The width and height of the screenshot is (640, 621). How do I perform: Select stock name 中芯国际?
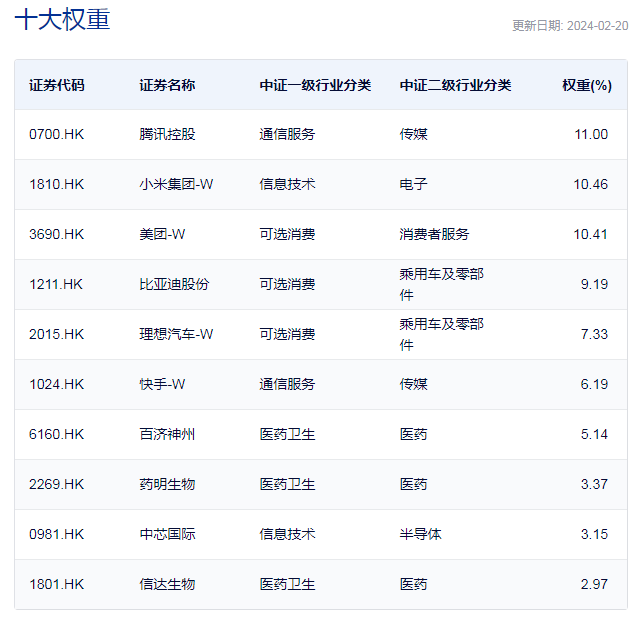(x=167, y=534)
